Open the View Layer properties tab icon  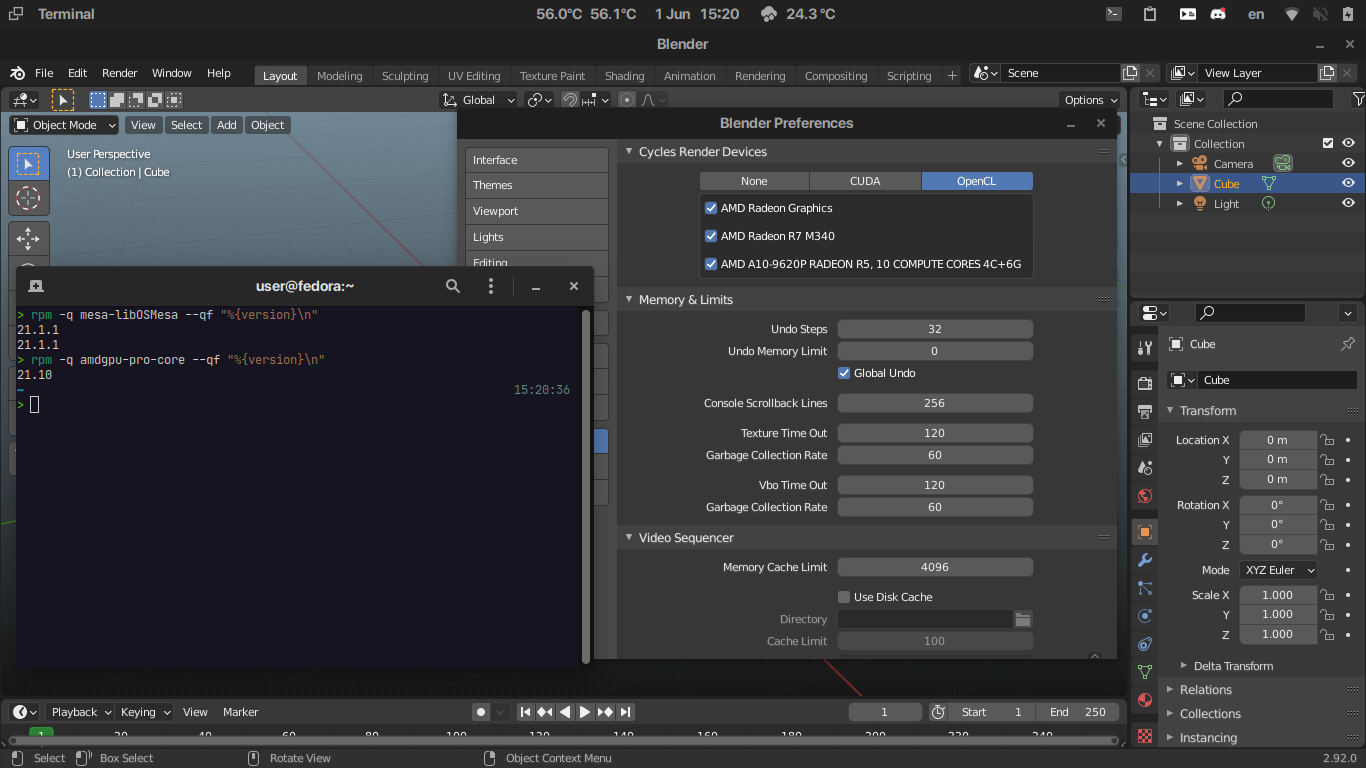tap(1145, 439)
